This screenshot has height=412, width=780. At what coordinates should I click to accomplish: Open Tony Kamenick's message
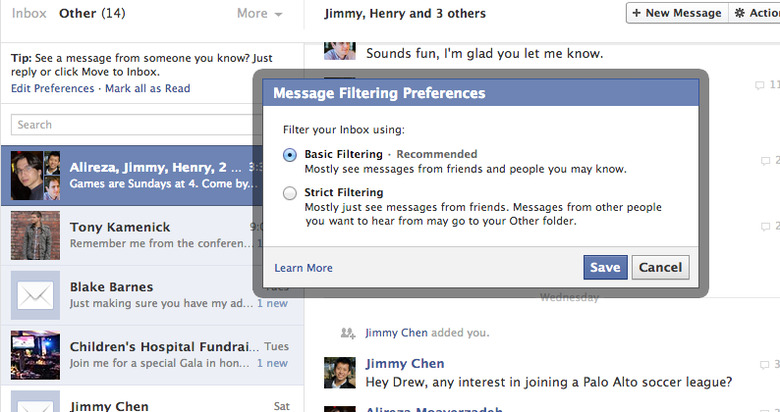click(132, 235)
